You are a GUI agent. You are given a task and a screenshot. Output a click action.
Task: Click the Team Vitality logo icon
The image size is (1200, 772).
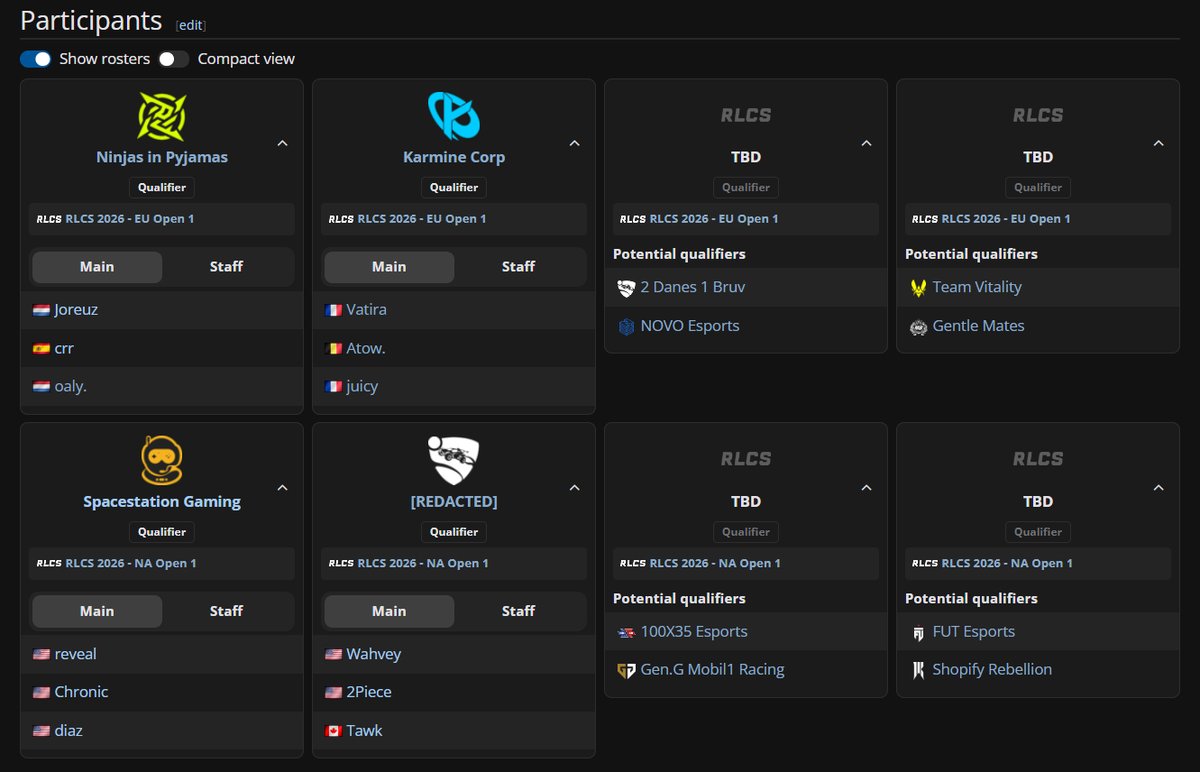click(918, 288)
